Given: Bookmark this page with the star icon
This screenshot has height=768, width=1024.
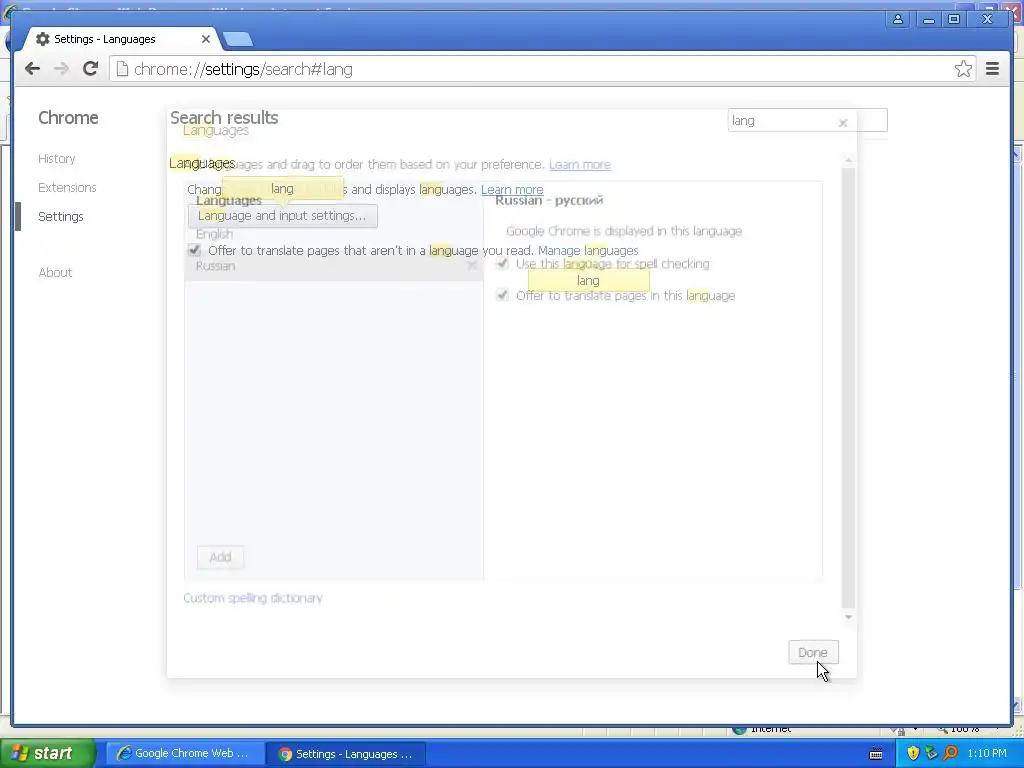Looking at the screenshot, I should tap(963, 69).
